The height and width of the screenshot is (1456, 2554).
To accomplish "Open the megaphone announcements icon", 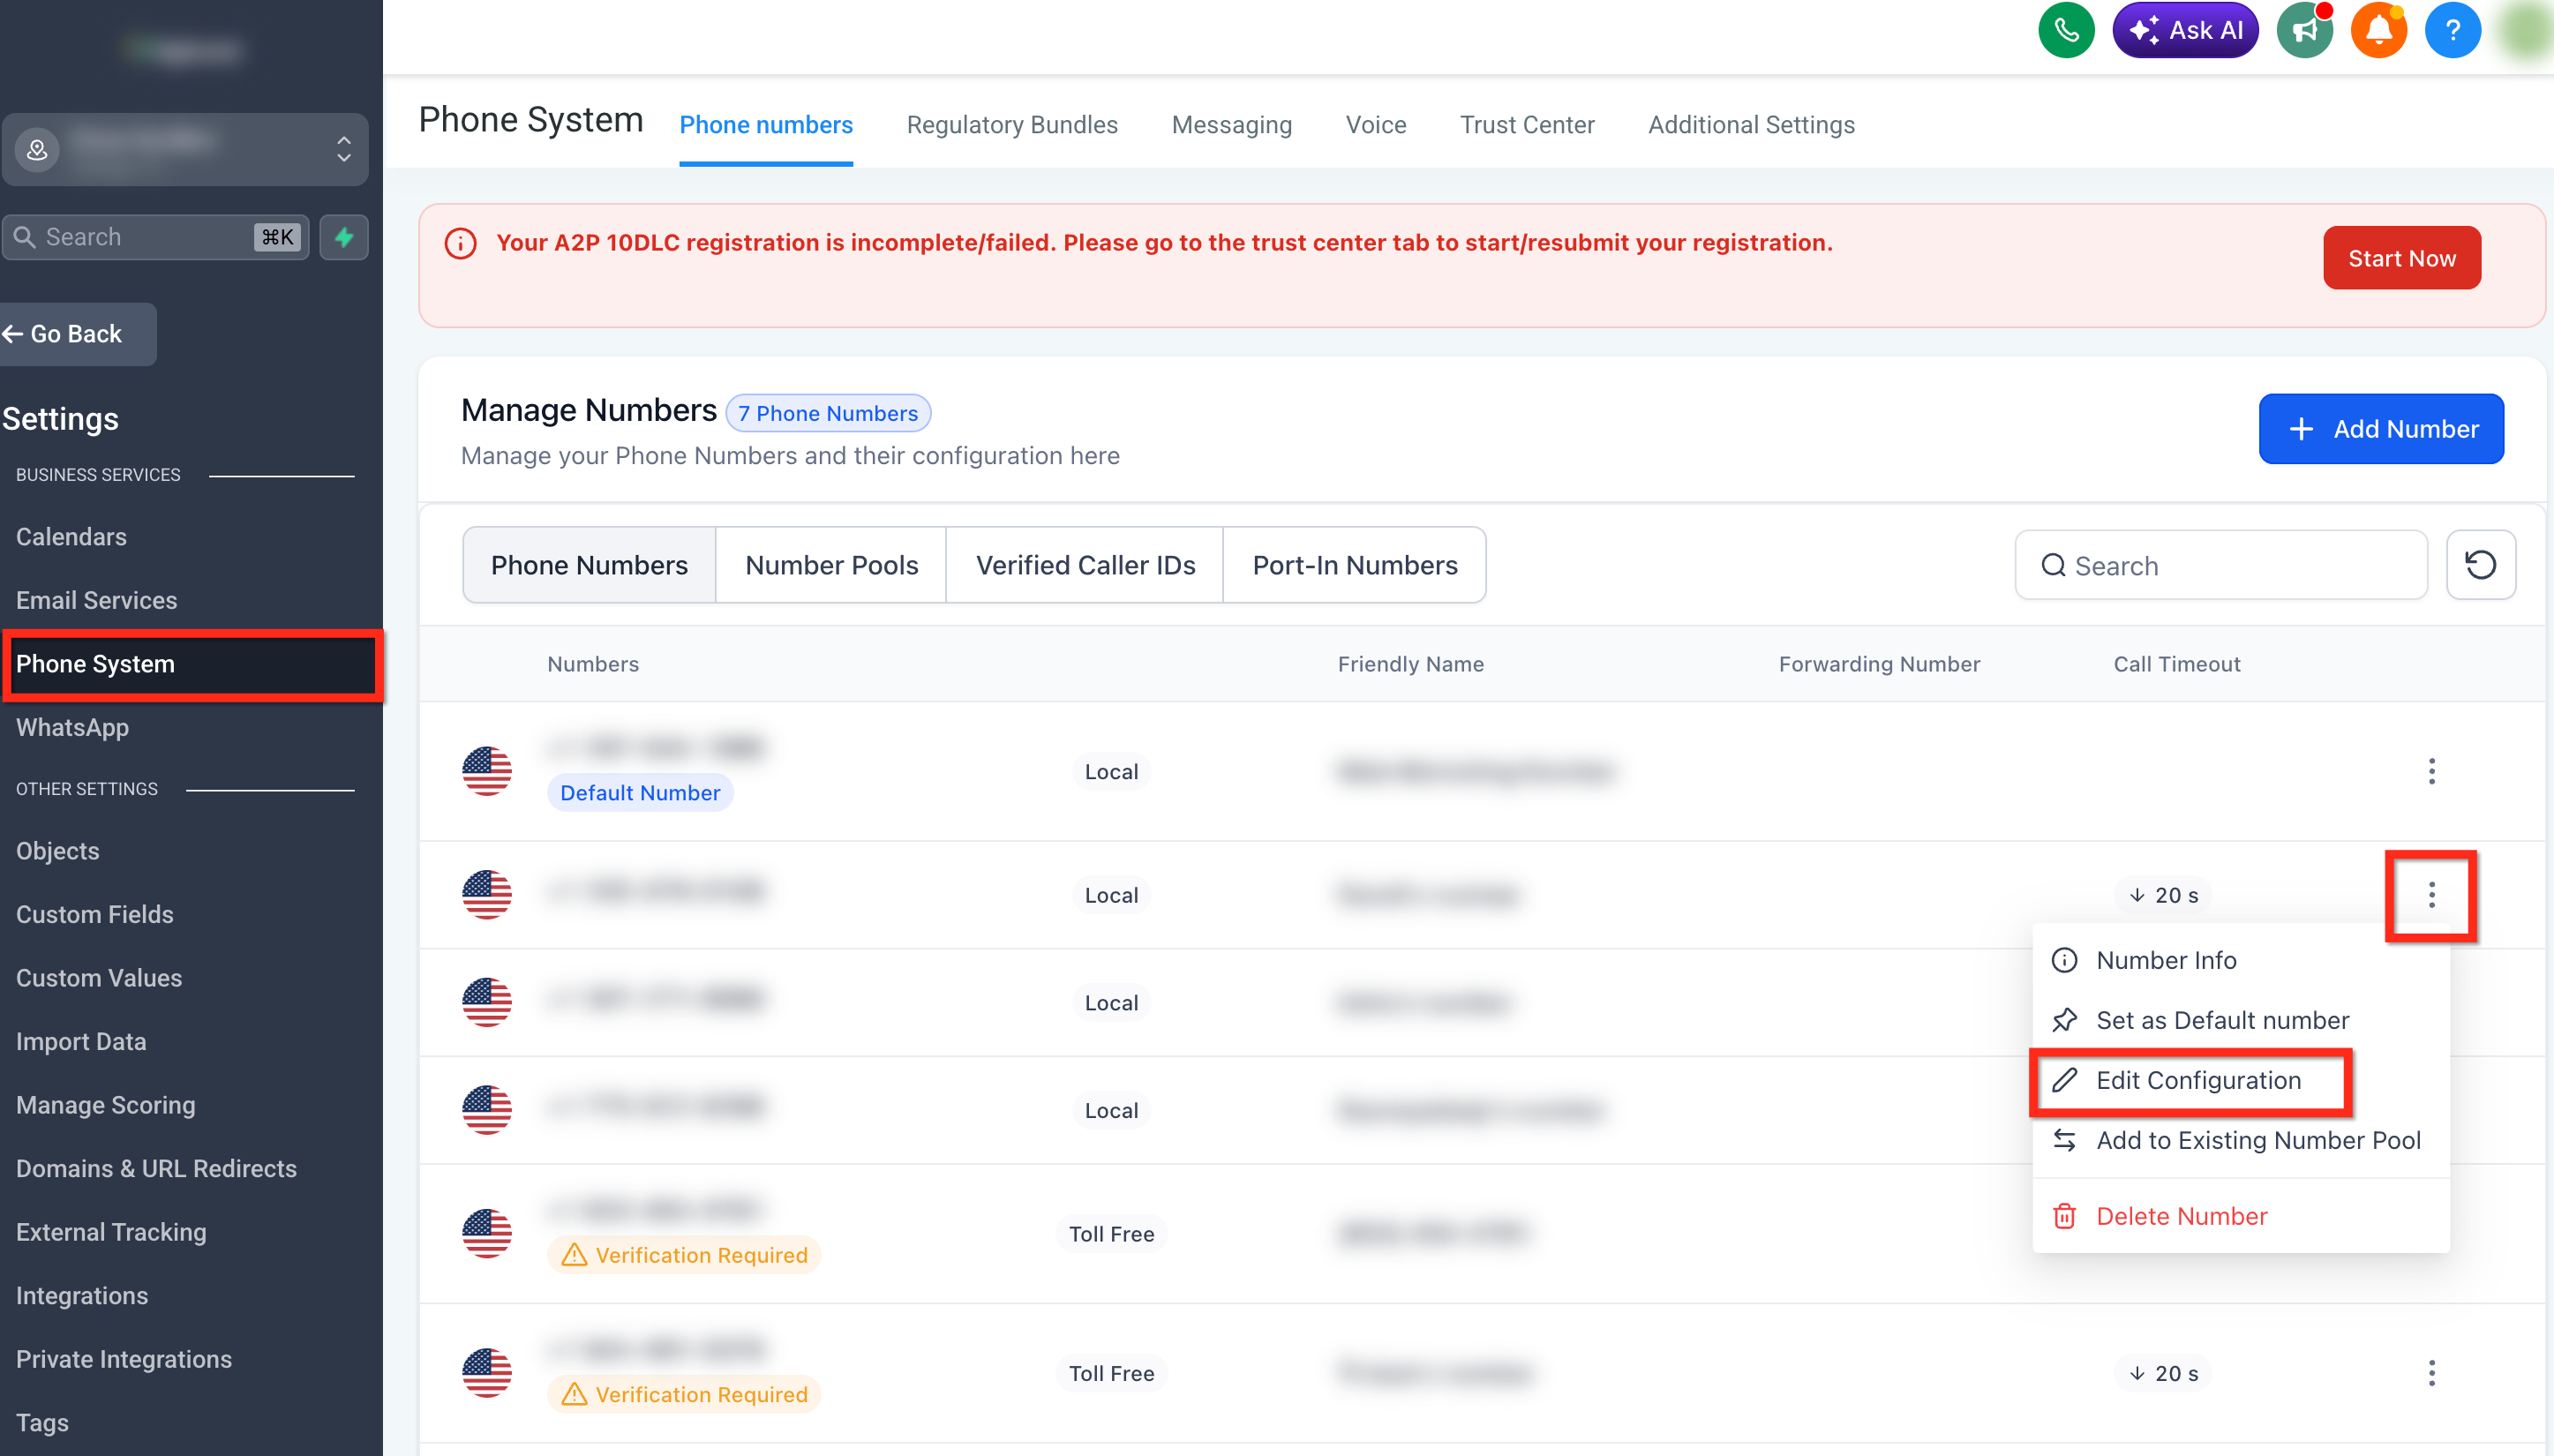I will (2304, 30).
